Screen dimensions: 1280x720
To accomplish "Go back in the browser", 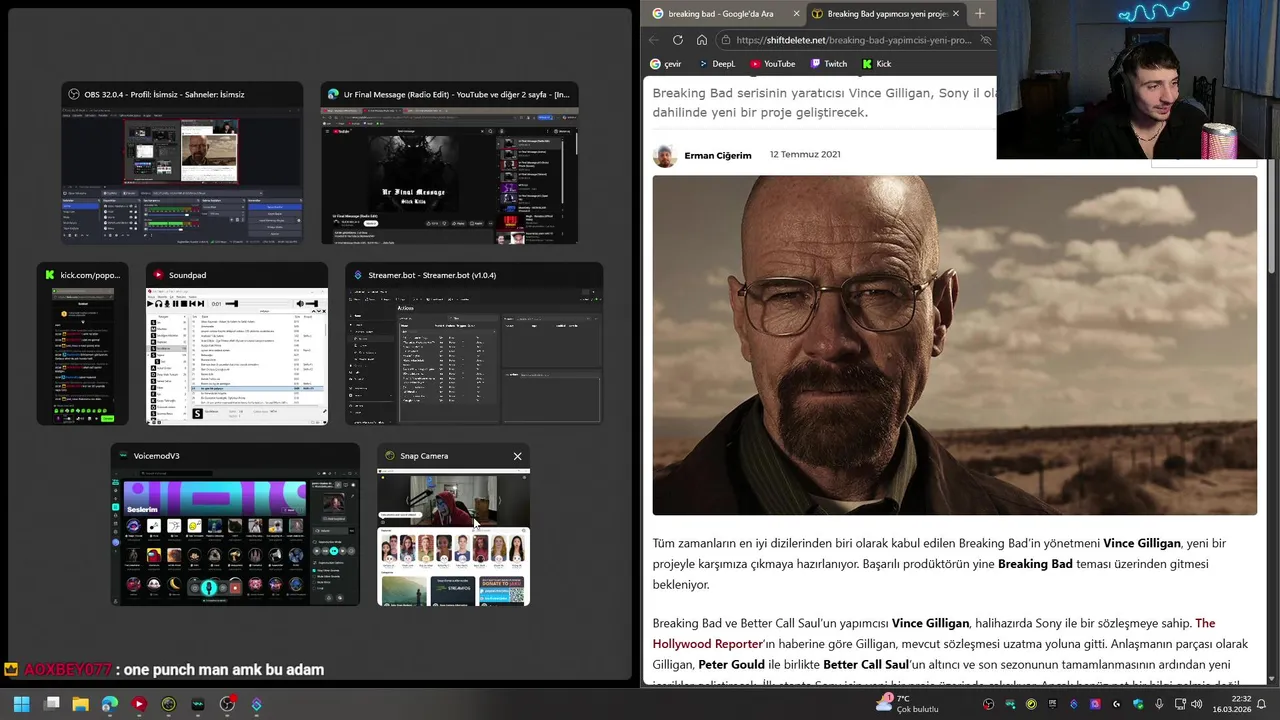I will coord(654,40).
